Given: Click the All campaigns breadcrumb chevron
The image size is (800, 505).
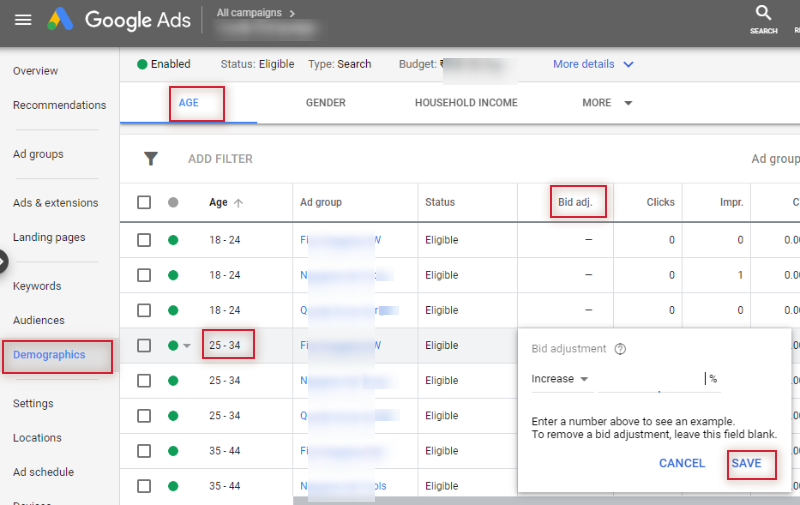Looking at the screenshot, I should (x=292, y=13).
